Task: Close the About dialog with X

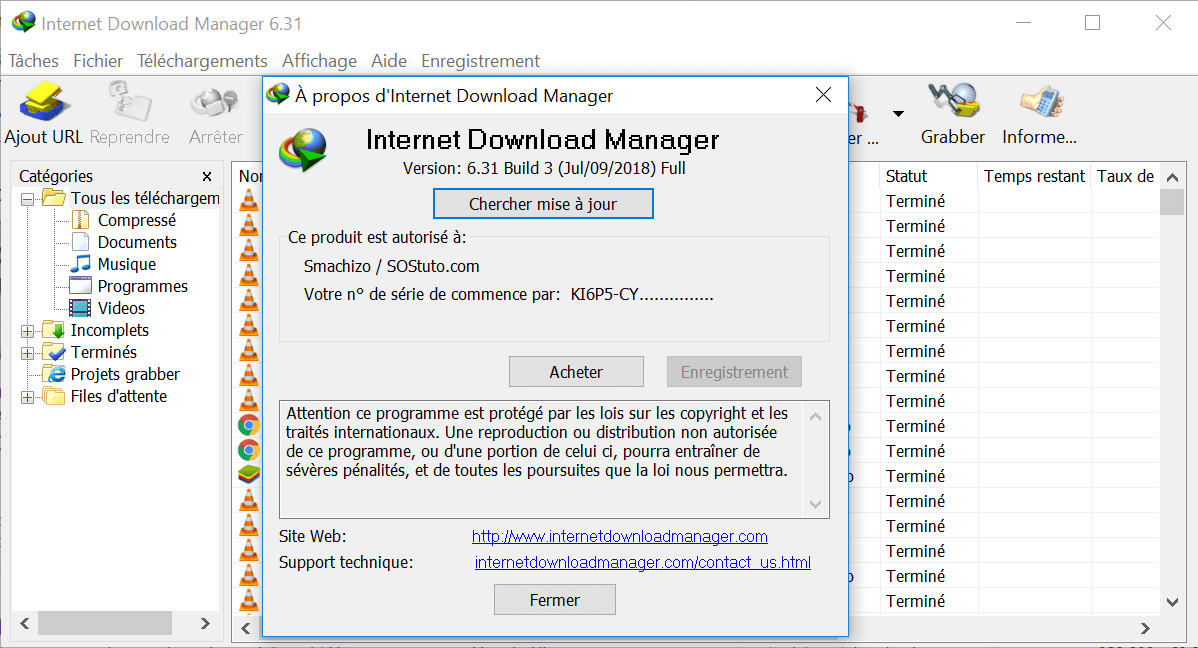Action: pyautogui.click(x=824, y=95)
